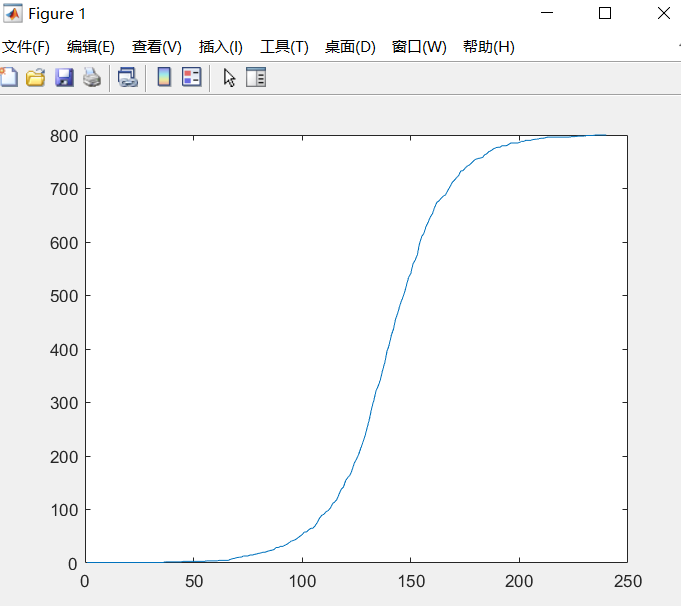Open the 窗口(W) menu
The width and height of the screenshot is (681, 606).
click(x=419, y=46)
